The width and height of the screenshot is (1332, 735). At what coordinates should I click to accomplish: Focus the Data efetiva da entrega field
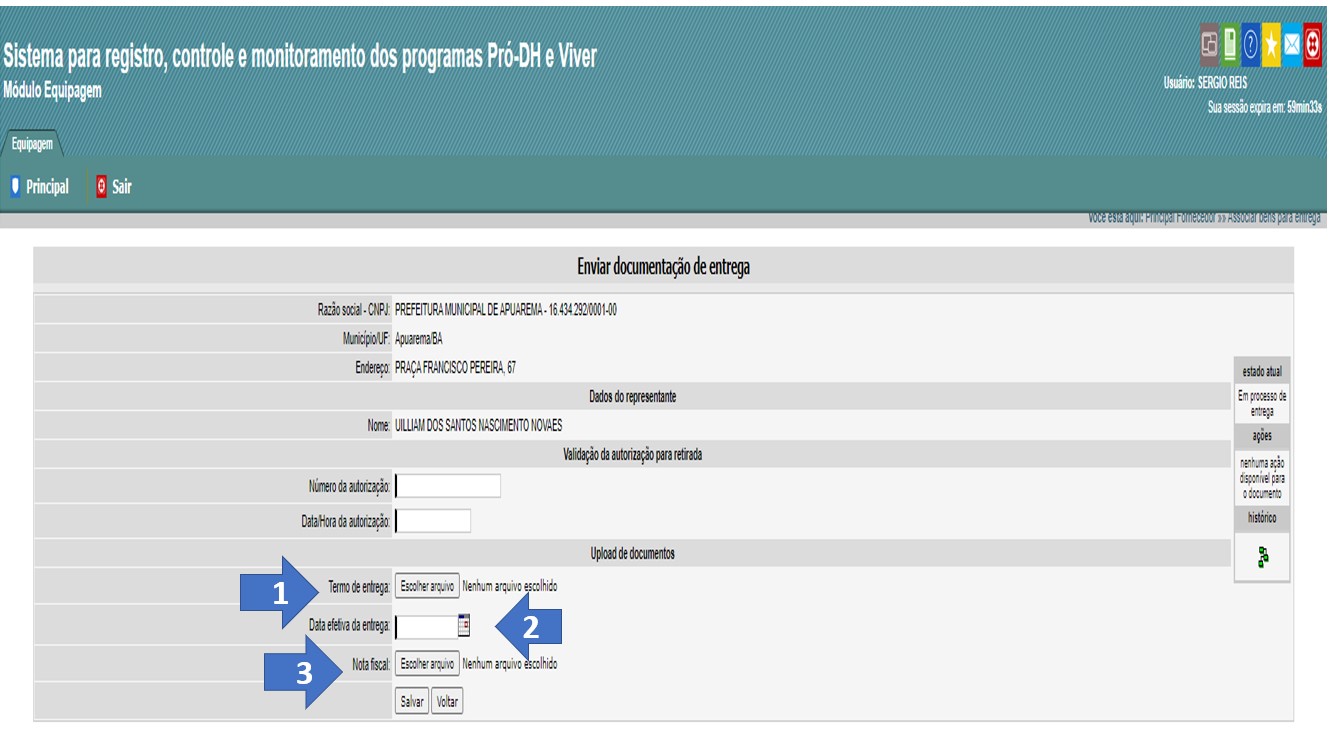[x=426, y=626]
